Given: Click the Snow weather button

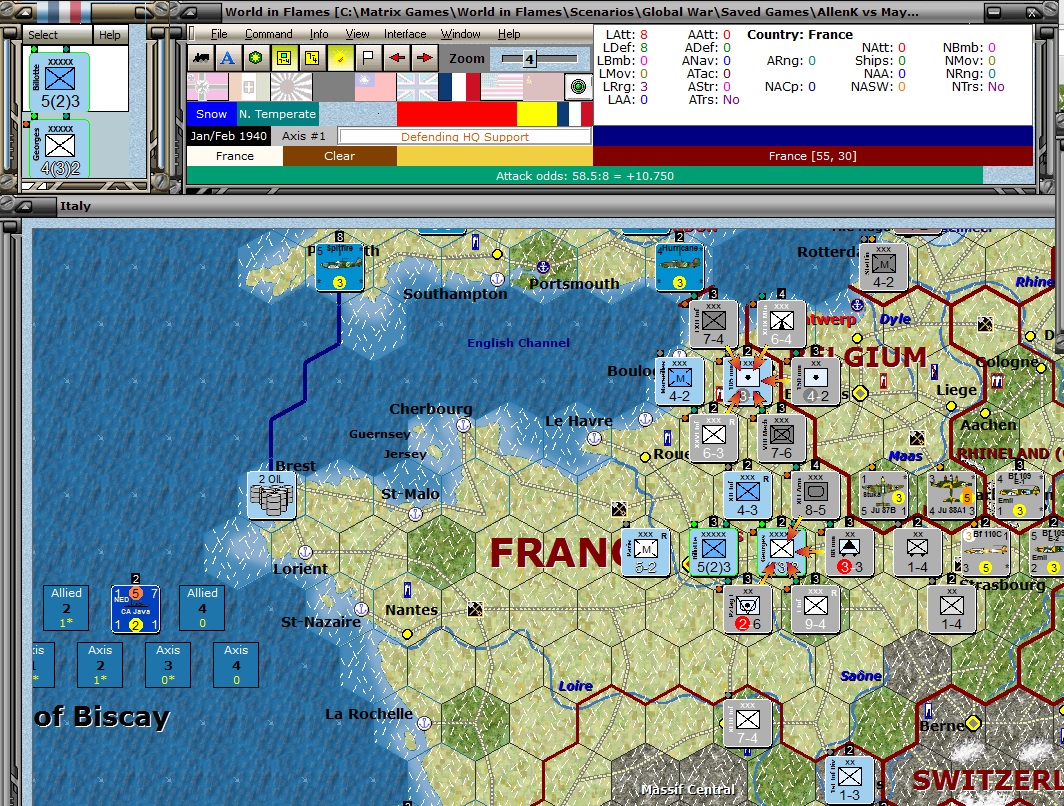Looking at the screenshot, I should [x=210, y=114].
